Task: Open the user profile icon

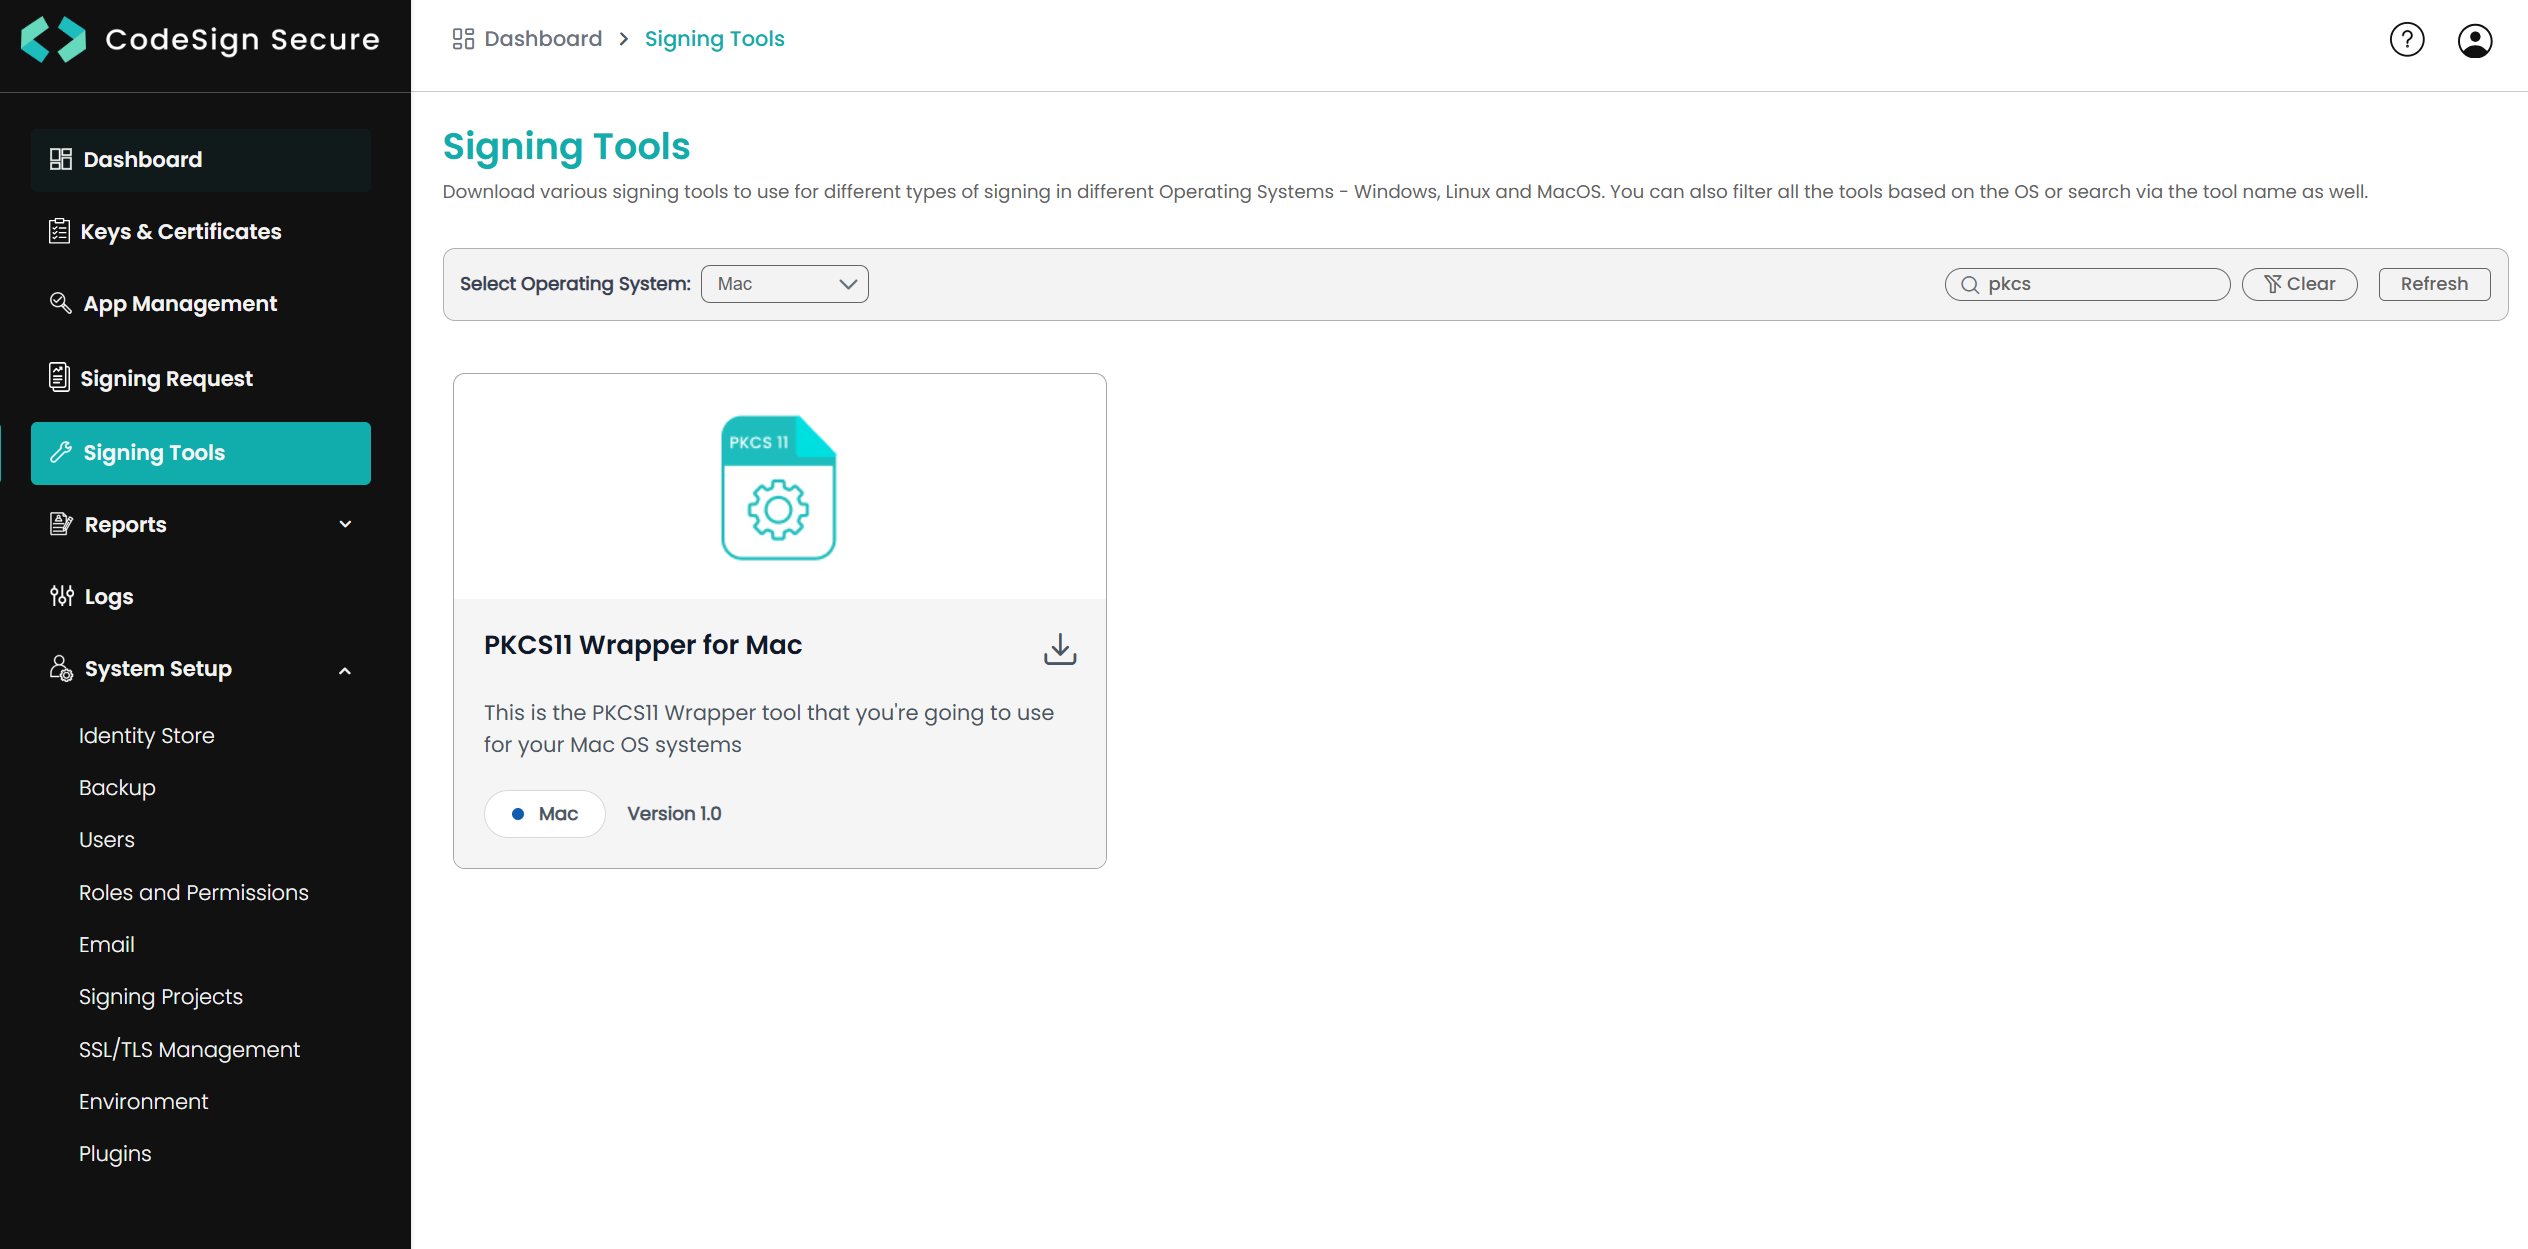Action: pyautogui.click(x=2474, y=41)
